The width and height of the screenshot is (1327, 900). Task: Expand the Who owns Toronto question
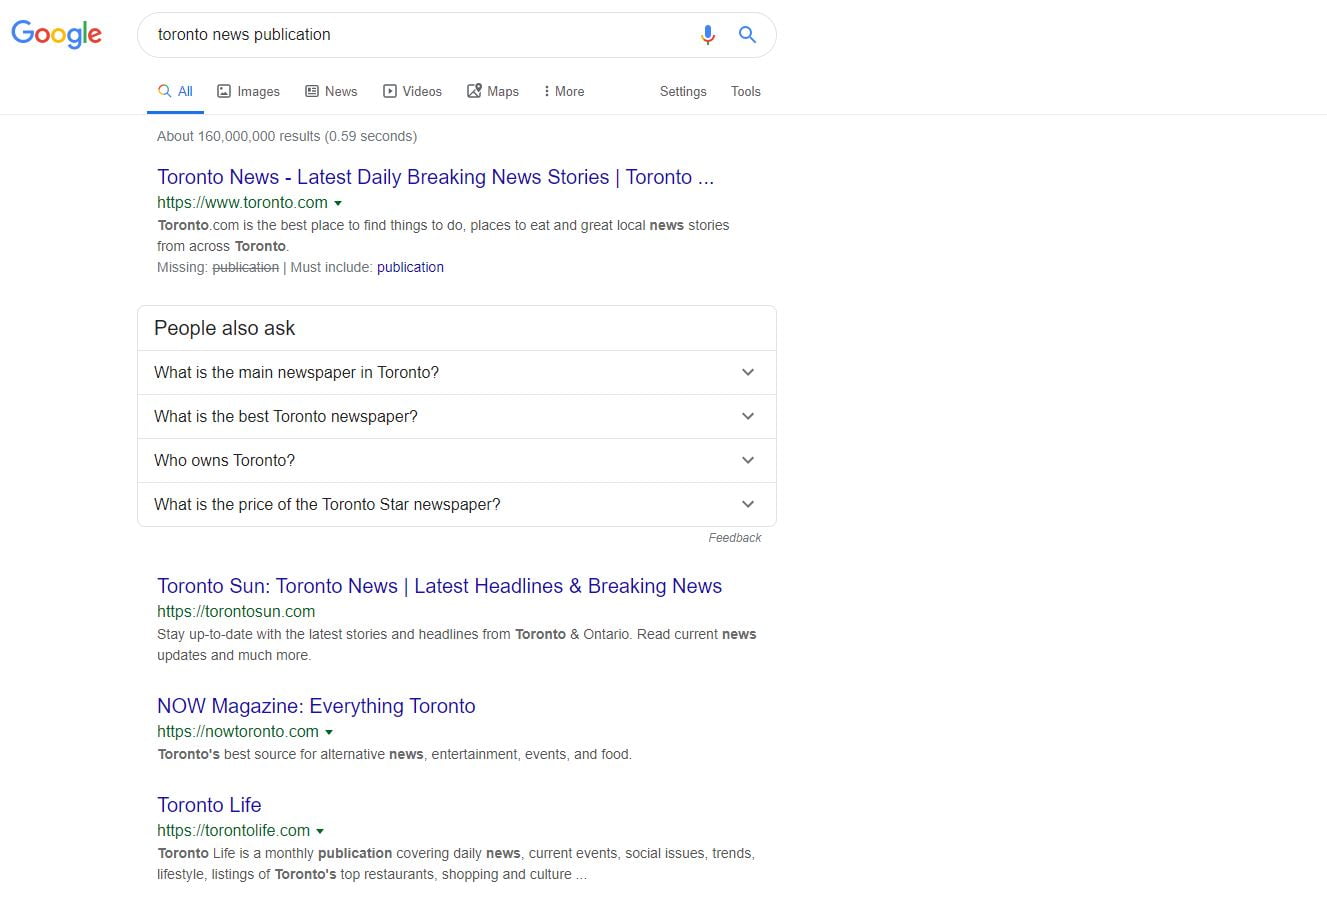[457, 460]
